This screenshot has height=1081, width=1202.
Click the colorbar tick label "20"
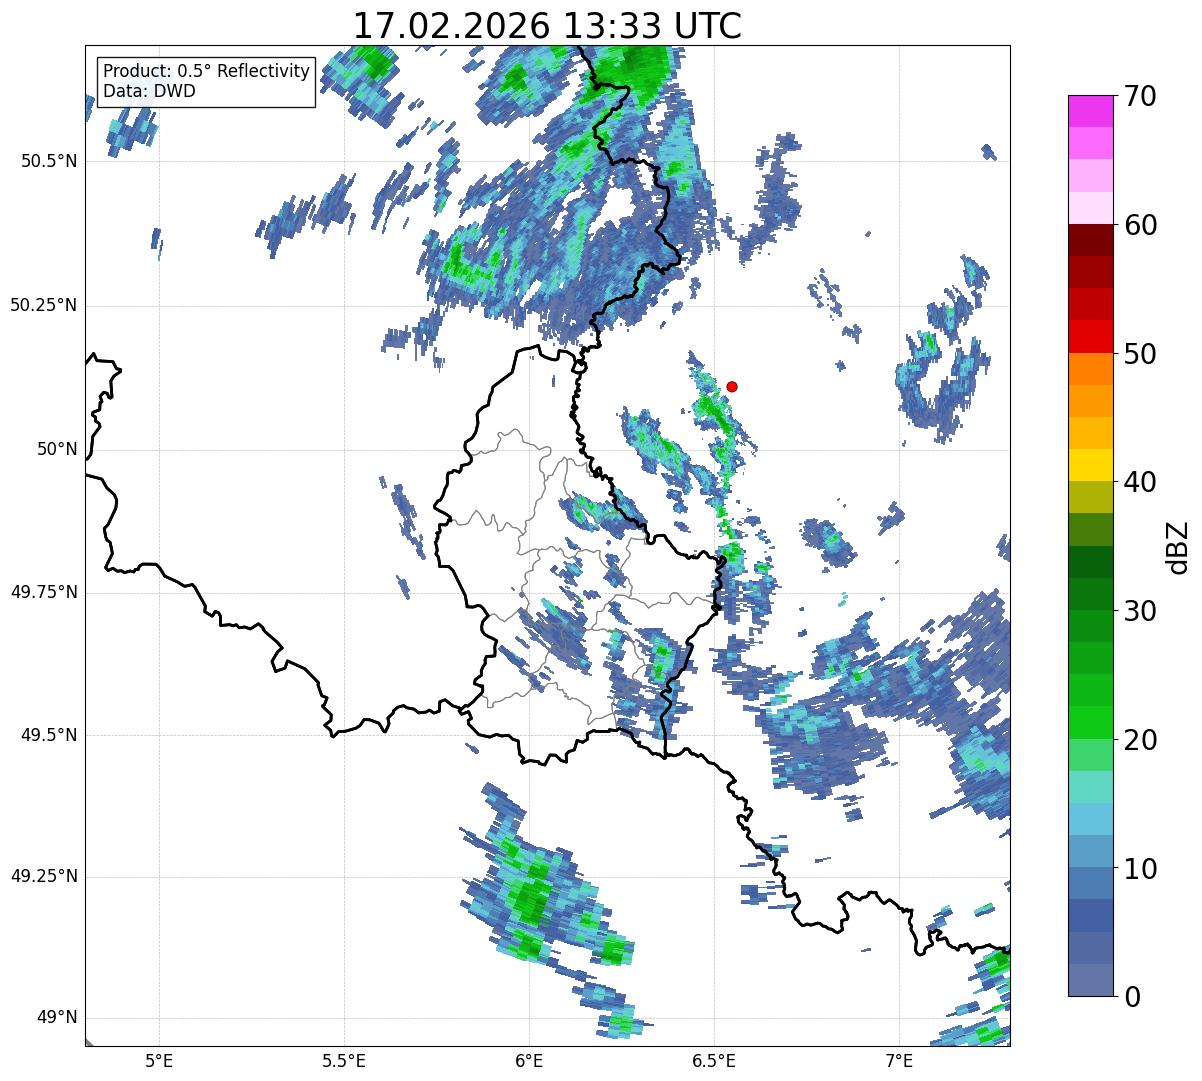tap(1141, 740)
